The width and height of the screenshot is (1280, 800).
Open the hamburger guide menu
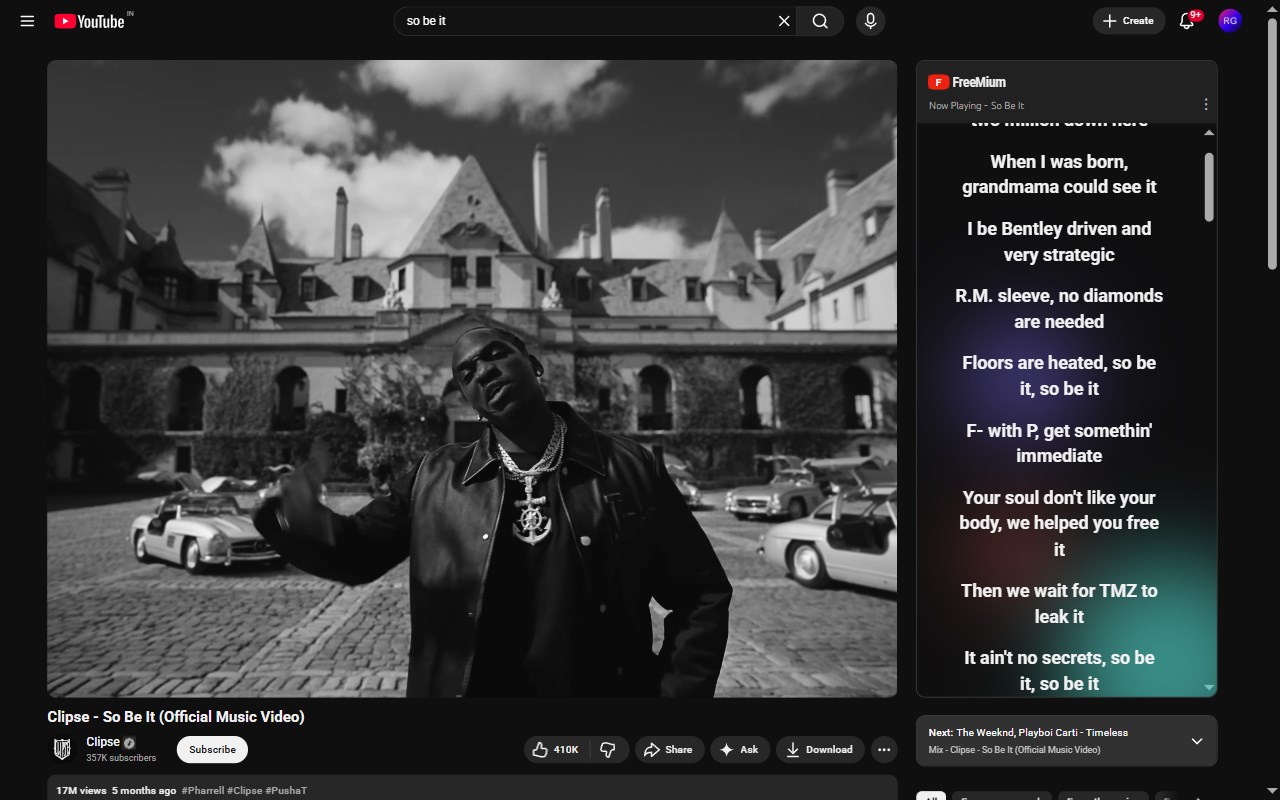click(x=27, y=21)
